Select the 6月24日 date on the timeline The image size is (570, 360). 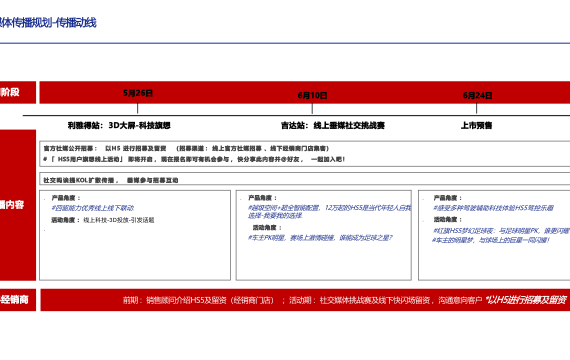click(x=477, y=95)
